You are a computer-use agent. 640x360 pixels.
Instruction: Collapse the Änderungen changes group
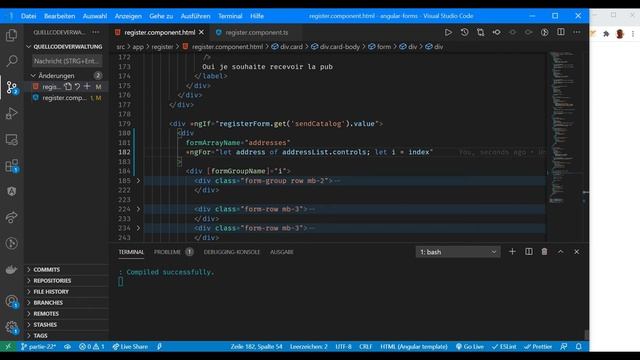click(33, 76)
